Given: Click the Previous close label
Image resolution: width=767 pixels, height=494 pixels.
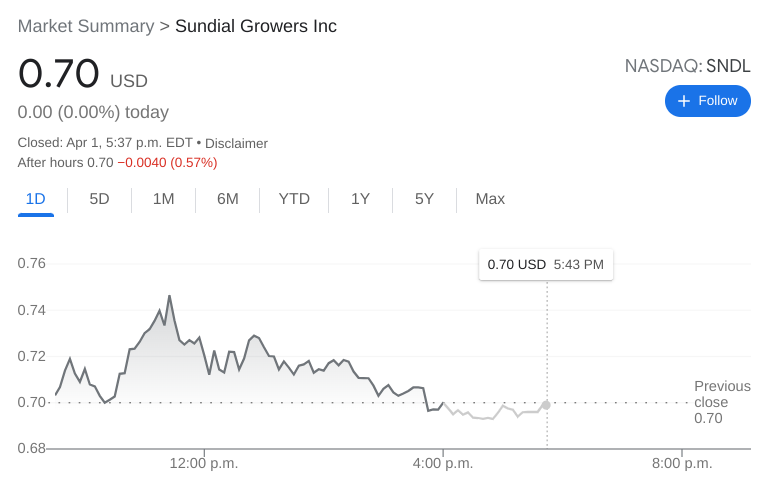Looking at the screenshot, I should coord(721,394).
